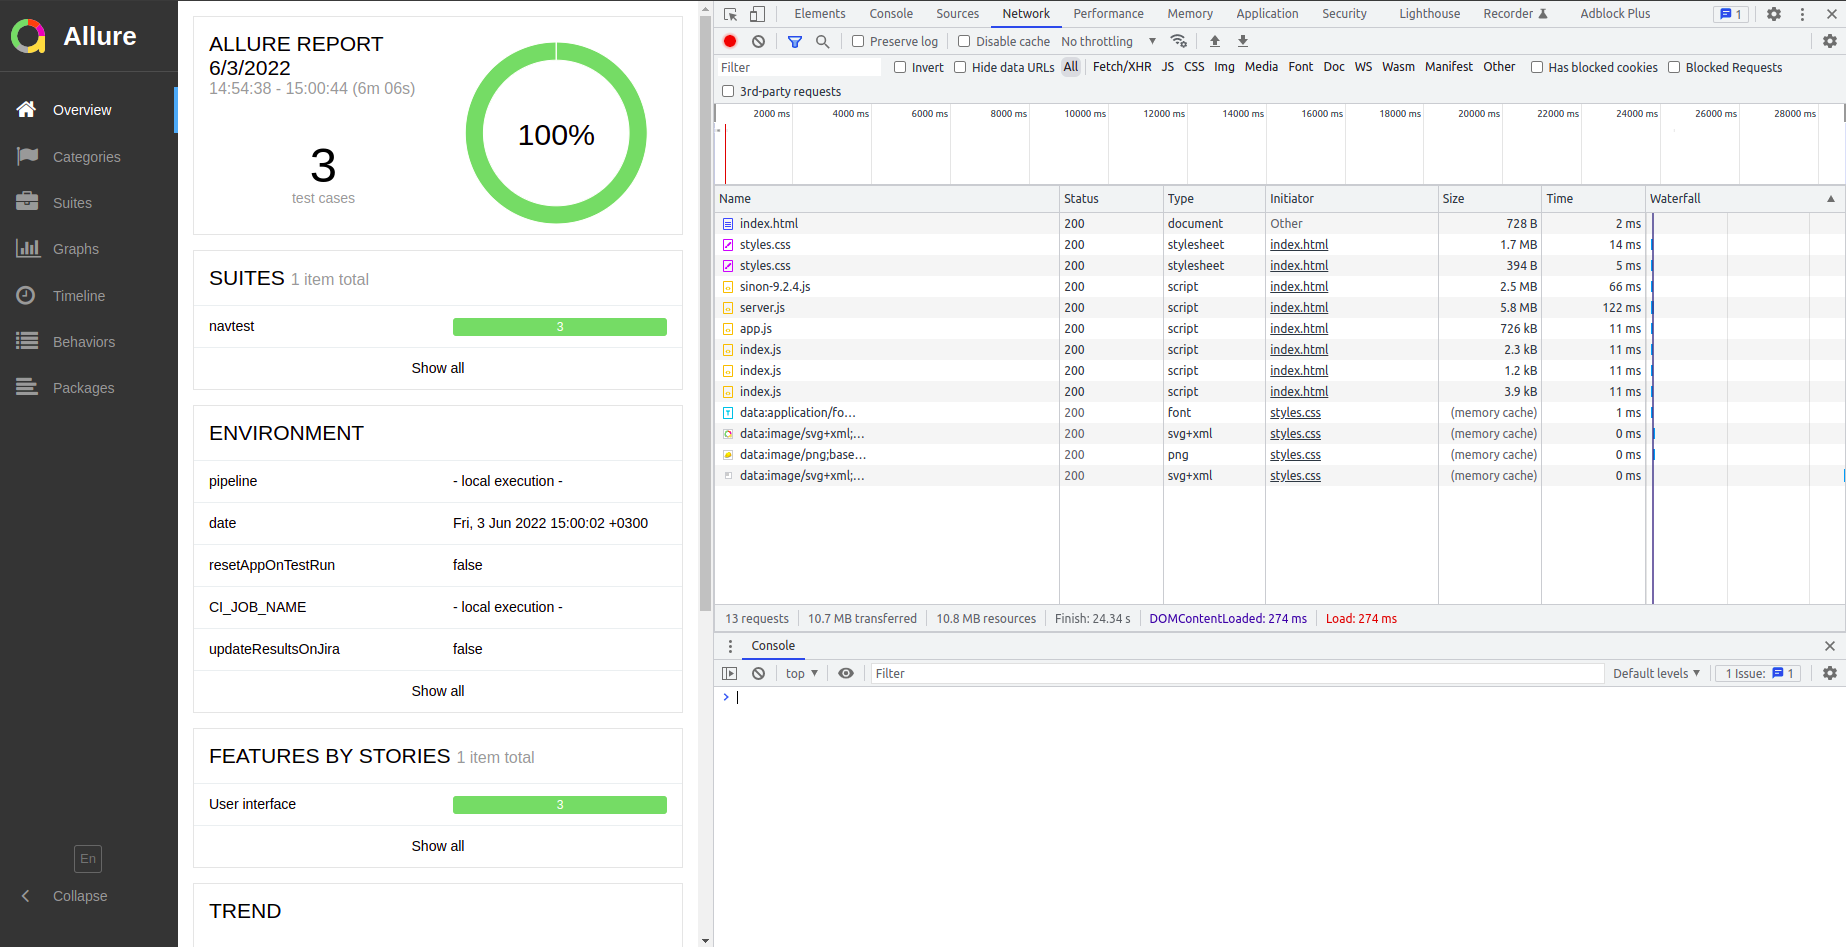Enable the Preserve log checkbox

pyautogui.click(x=857, y=41)
